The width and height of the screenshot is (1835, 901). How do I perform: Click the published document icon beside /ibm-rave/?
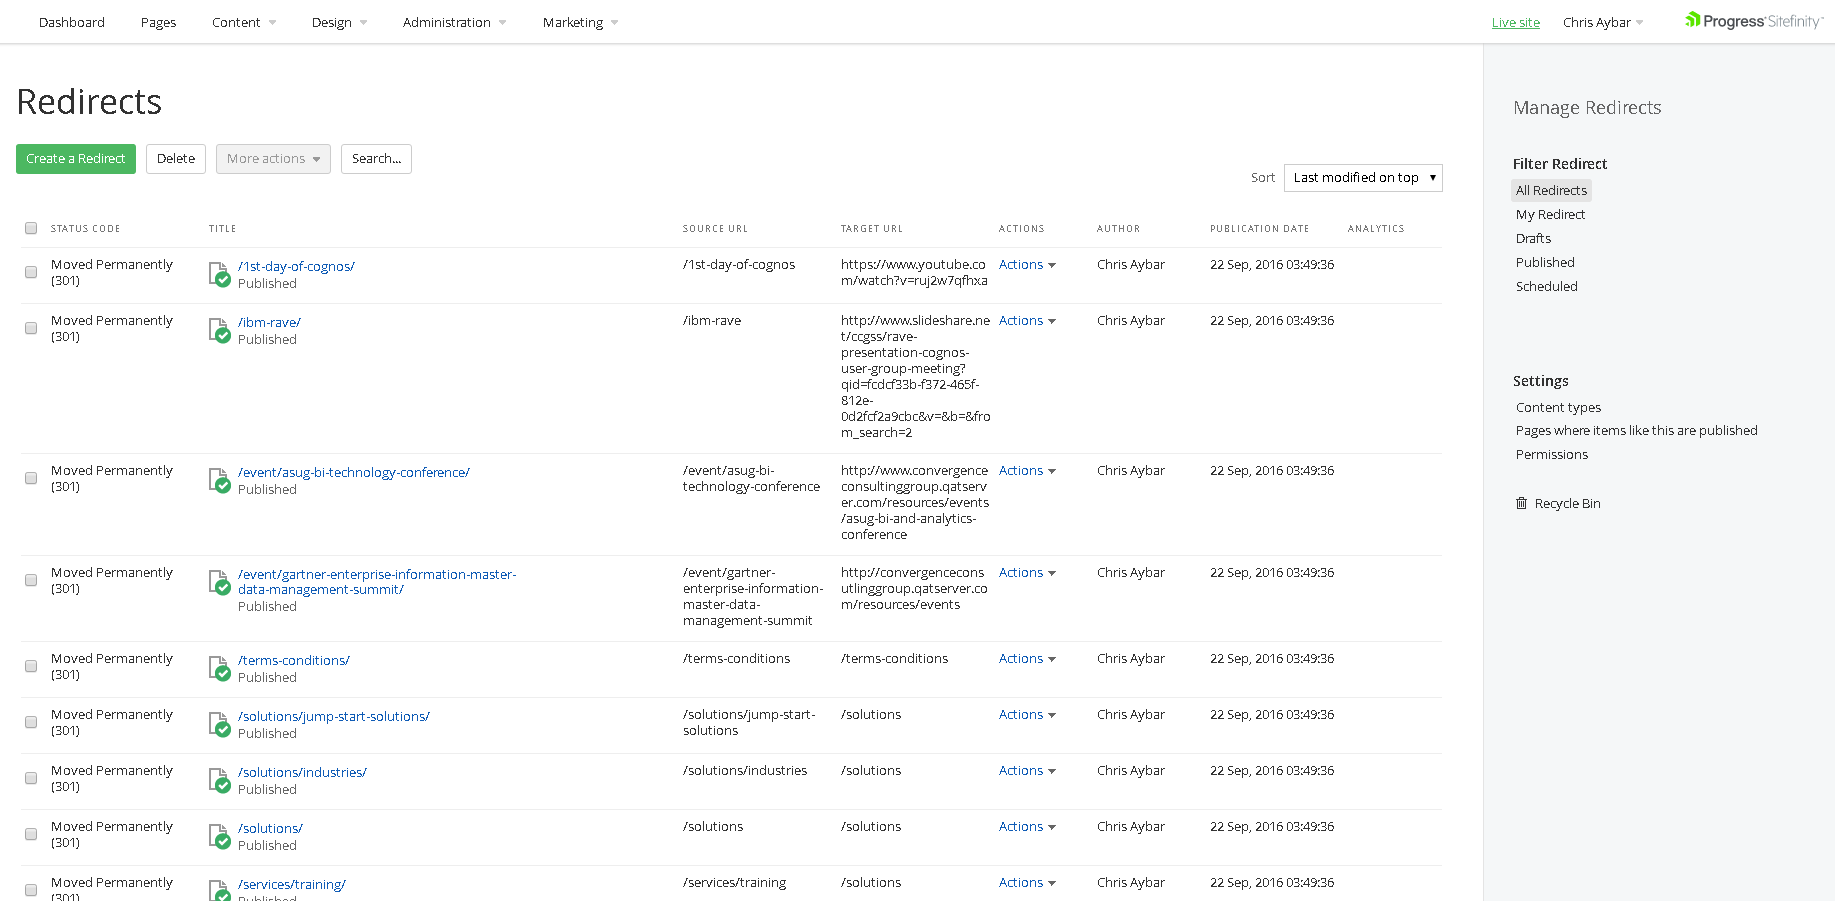[x=219, y=330]
